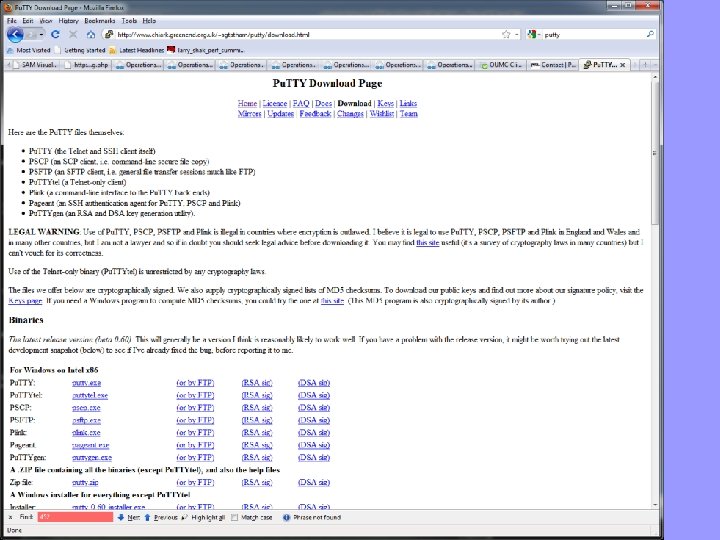Toggle Highlight all in Find bar
This screenshot has height=540, width=720.
[203, 518]
